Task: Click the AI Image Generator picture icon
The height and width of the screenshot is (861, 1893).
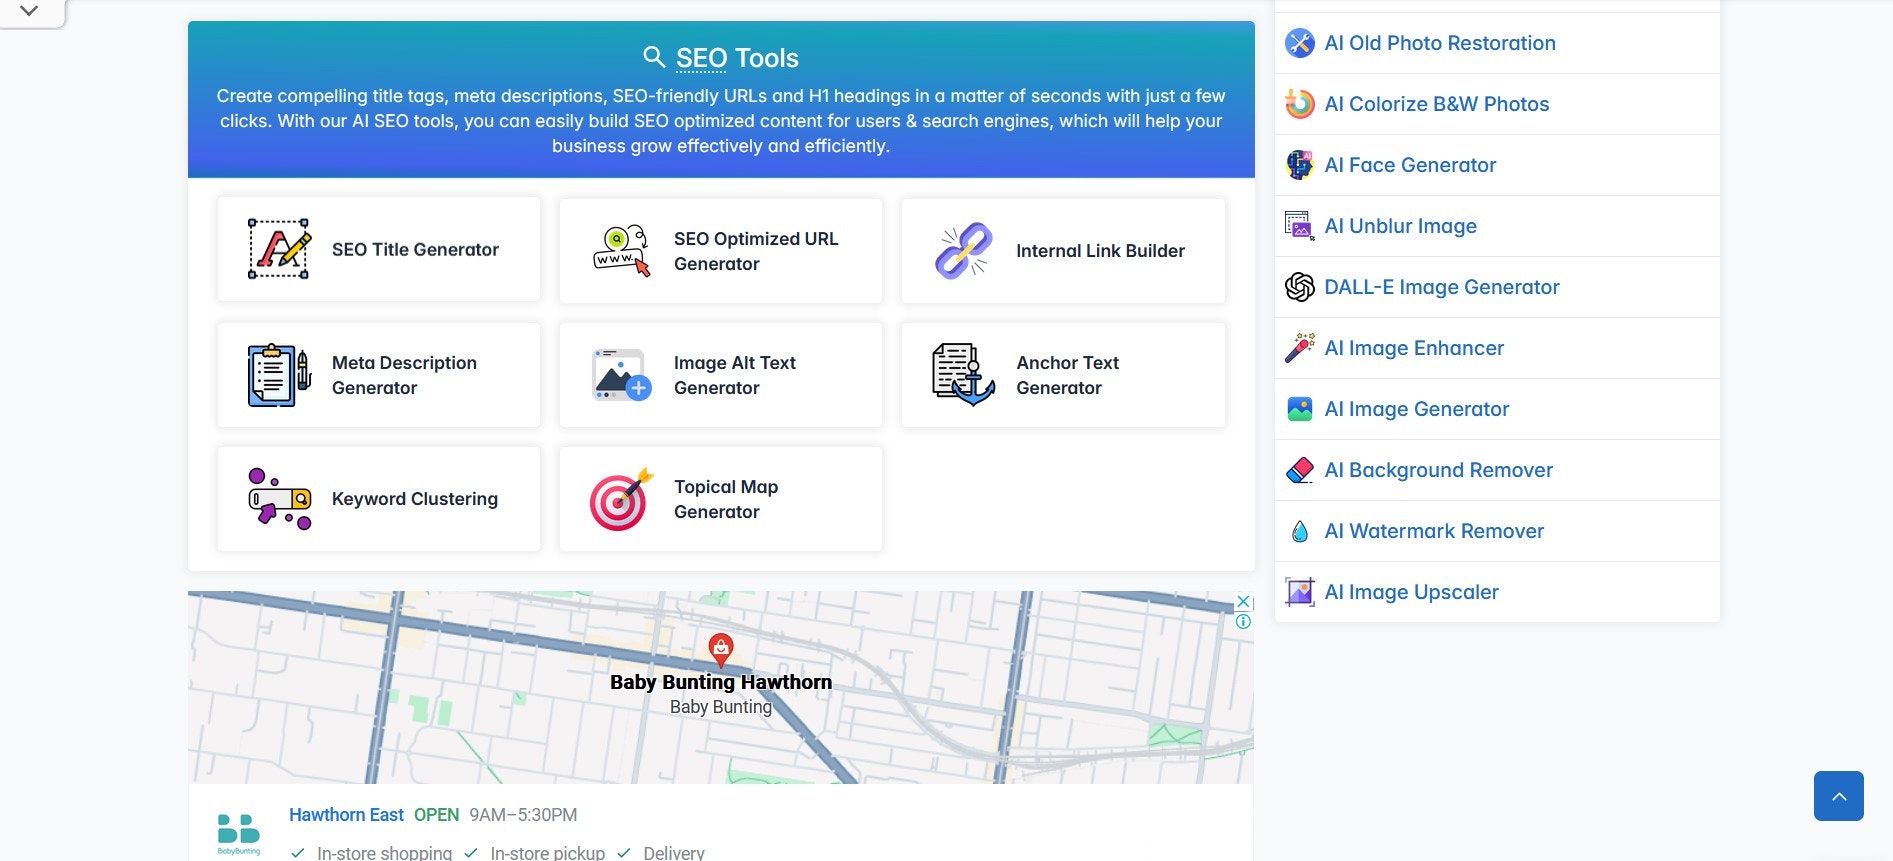Action: pos(1299,409)
